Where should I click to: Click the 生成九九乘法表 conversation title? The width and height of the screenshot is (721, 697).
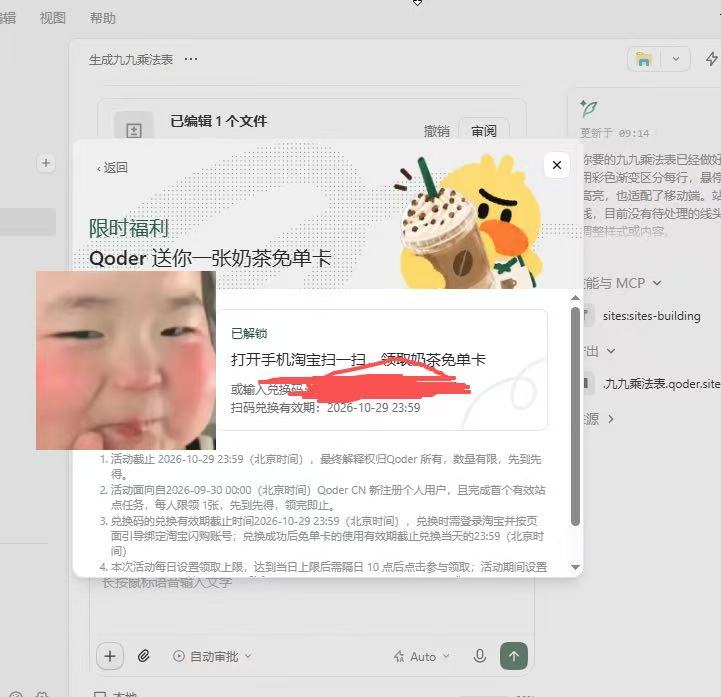pos(131,59)
